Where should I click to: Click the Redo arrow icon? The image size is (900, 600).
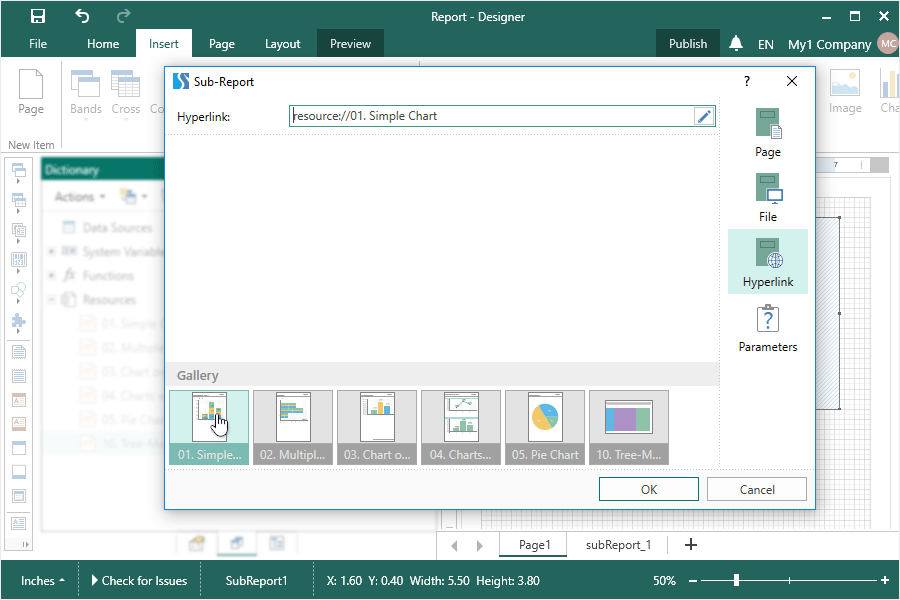coord(123,16)
